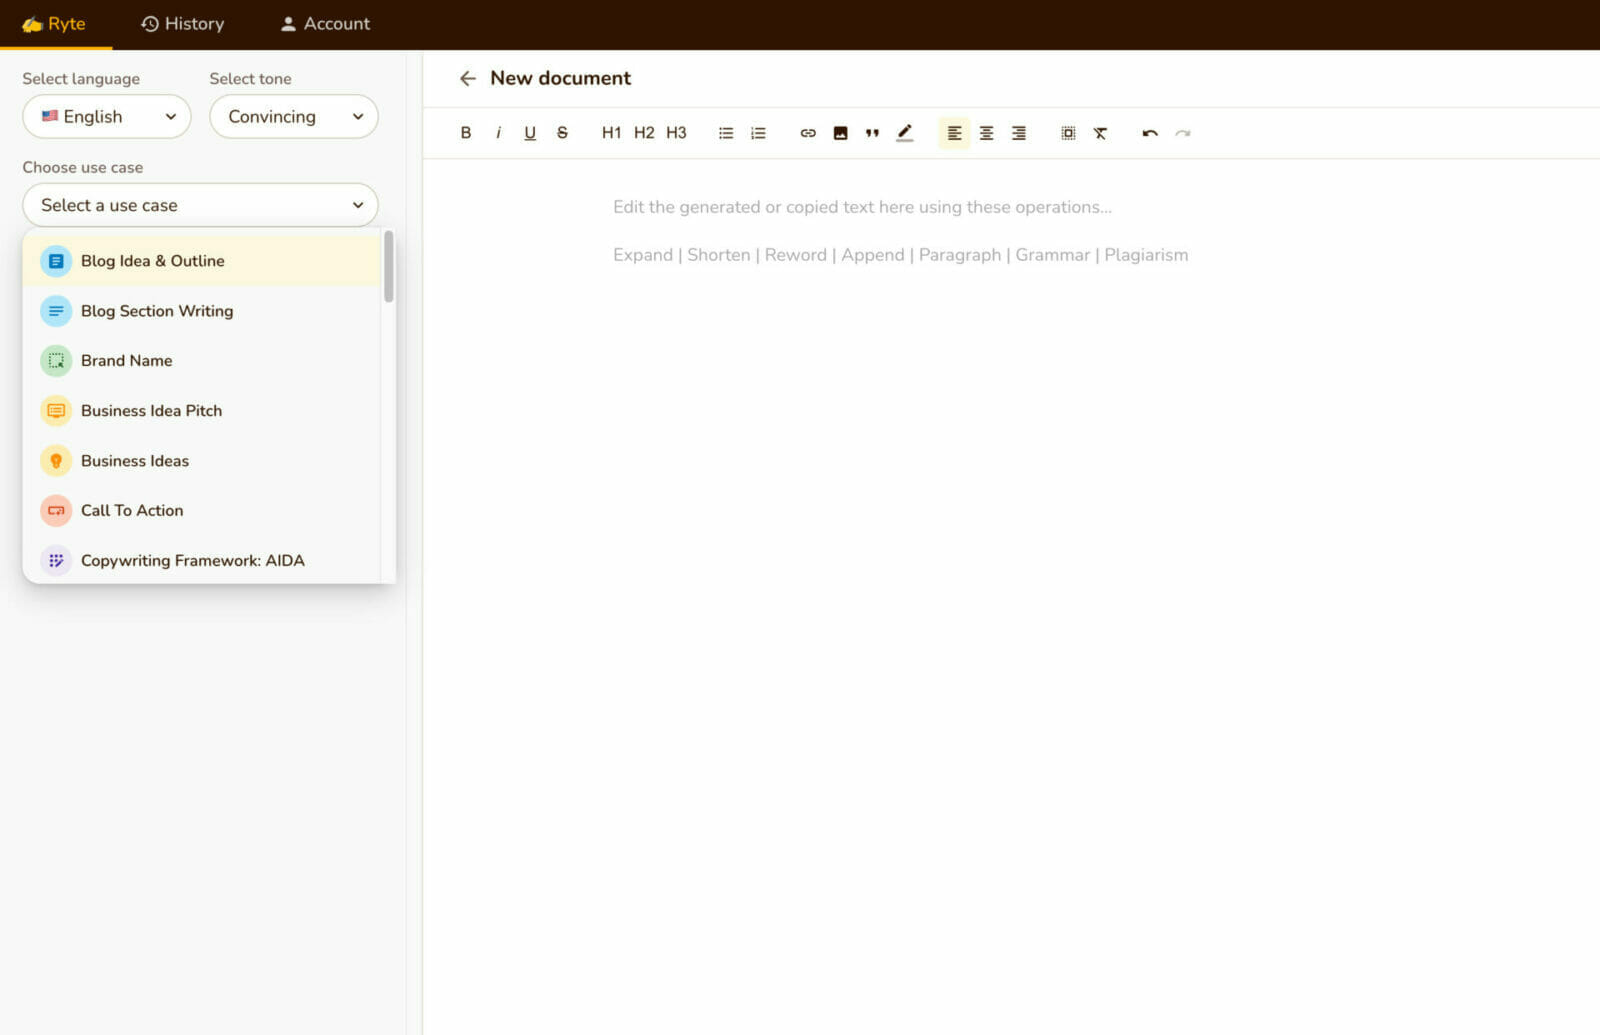Insert a blockquote with the quote icon

click(x=872, y=133)
